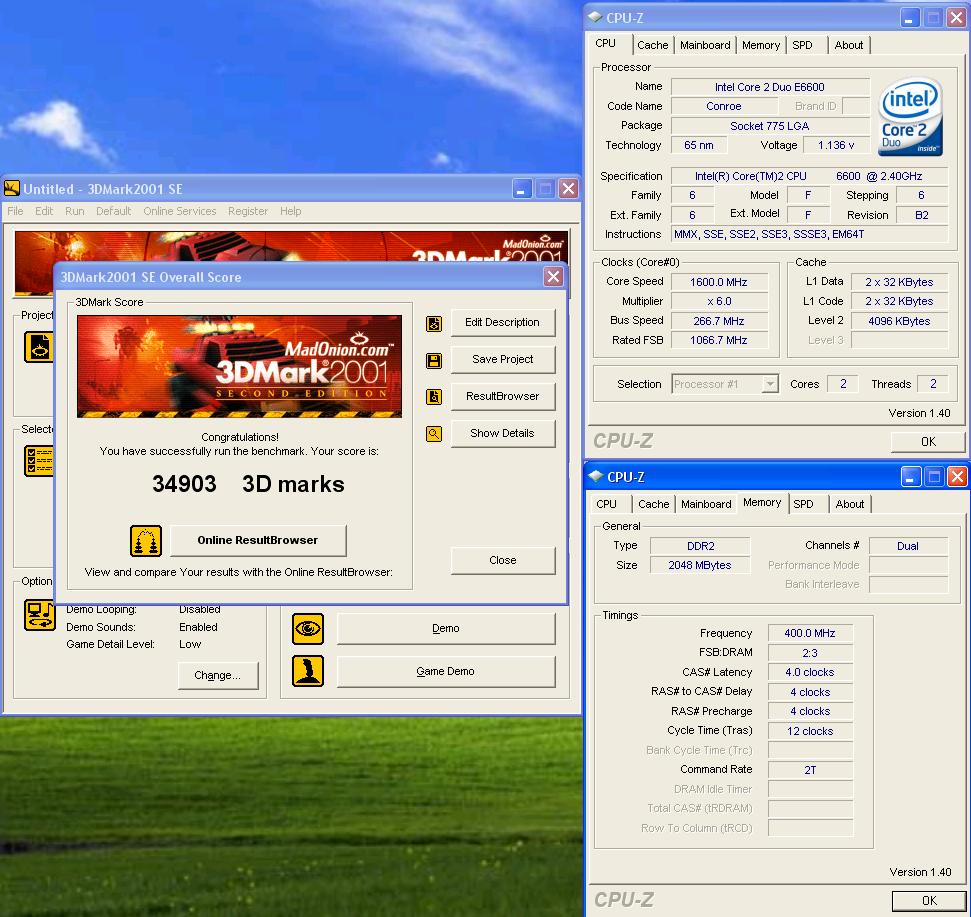
Task: Open the Help menu in 3DMark2001
Action: click(290, 211)
